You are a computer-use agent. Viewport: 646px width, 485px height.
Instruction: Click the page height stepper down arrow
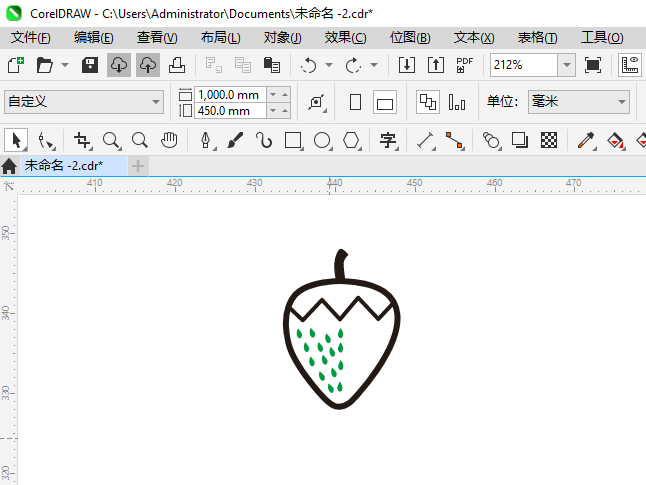click(x=273, y=111)
